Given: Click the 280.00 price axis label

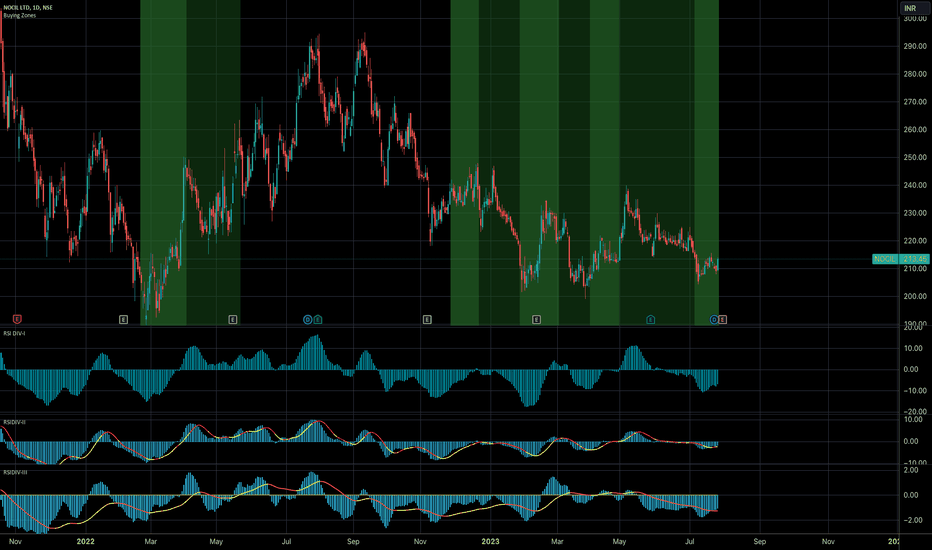Looking at the screenshot, I should (915, 74).
